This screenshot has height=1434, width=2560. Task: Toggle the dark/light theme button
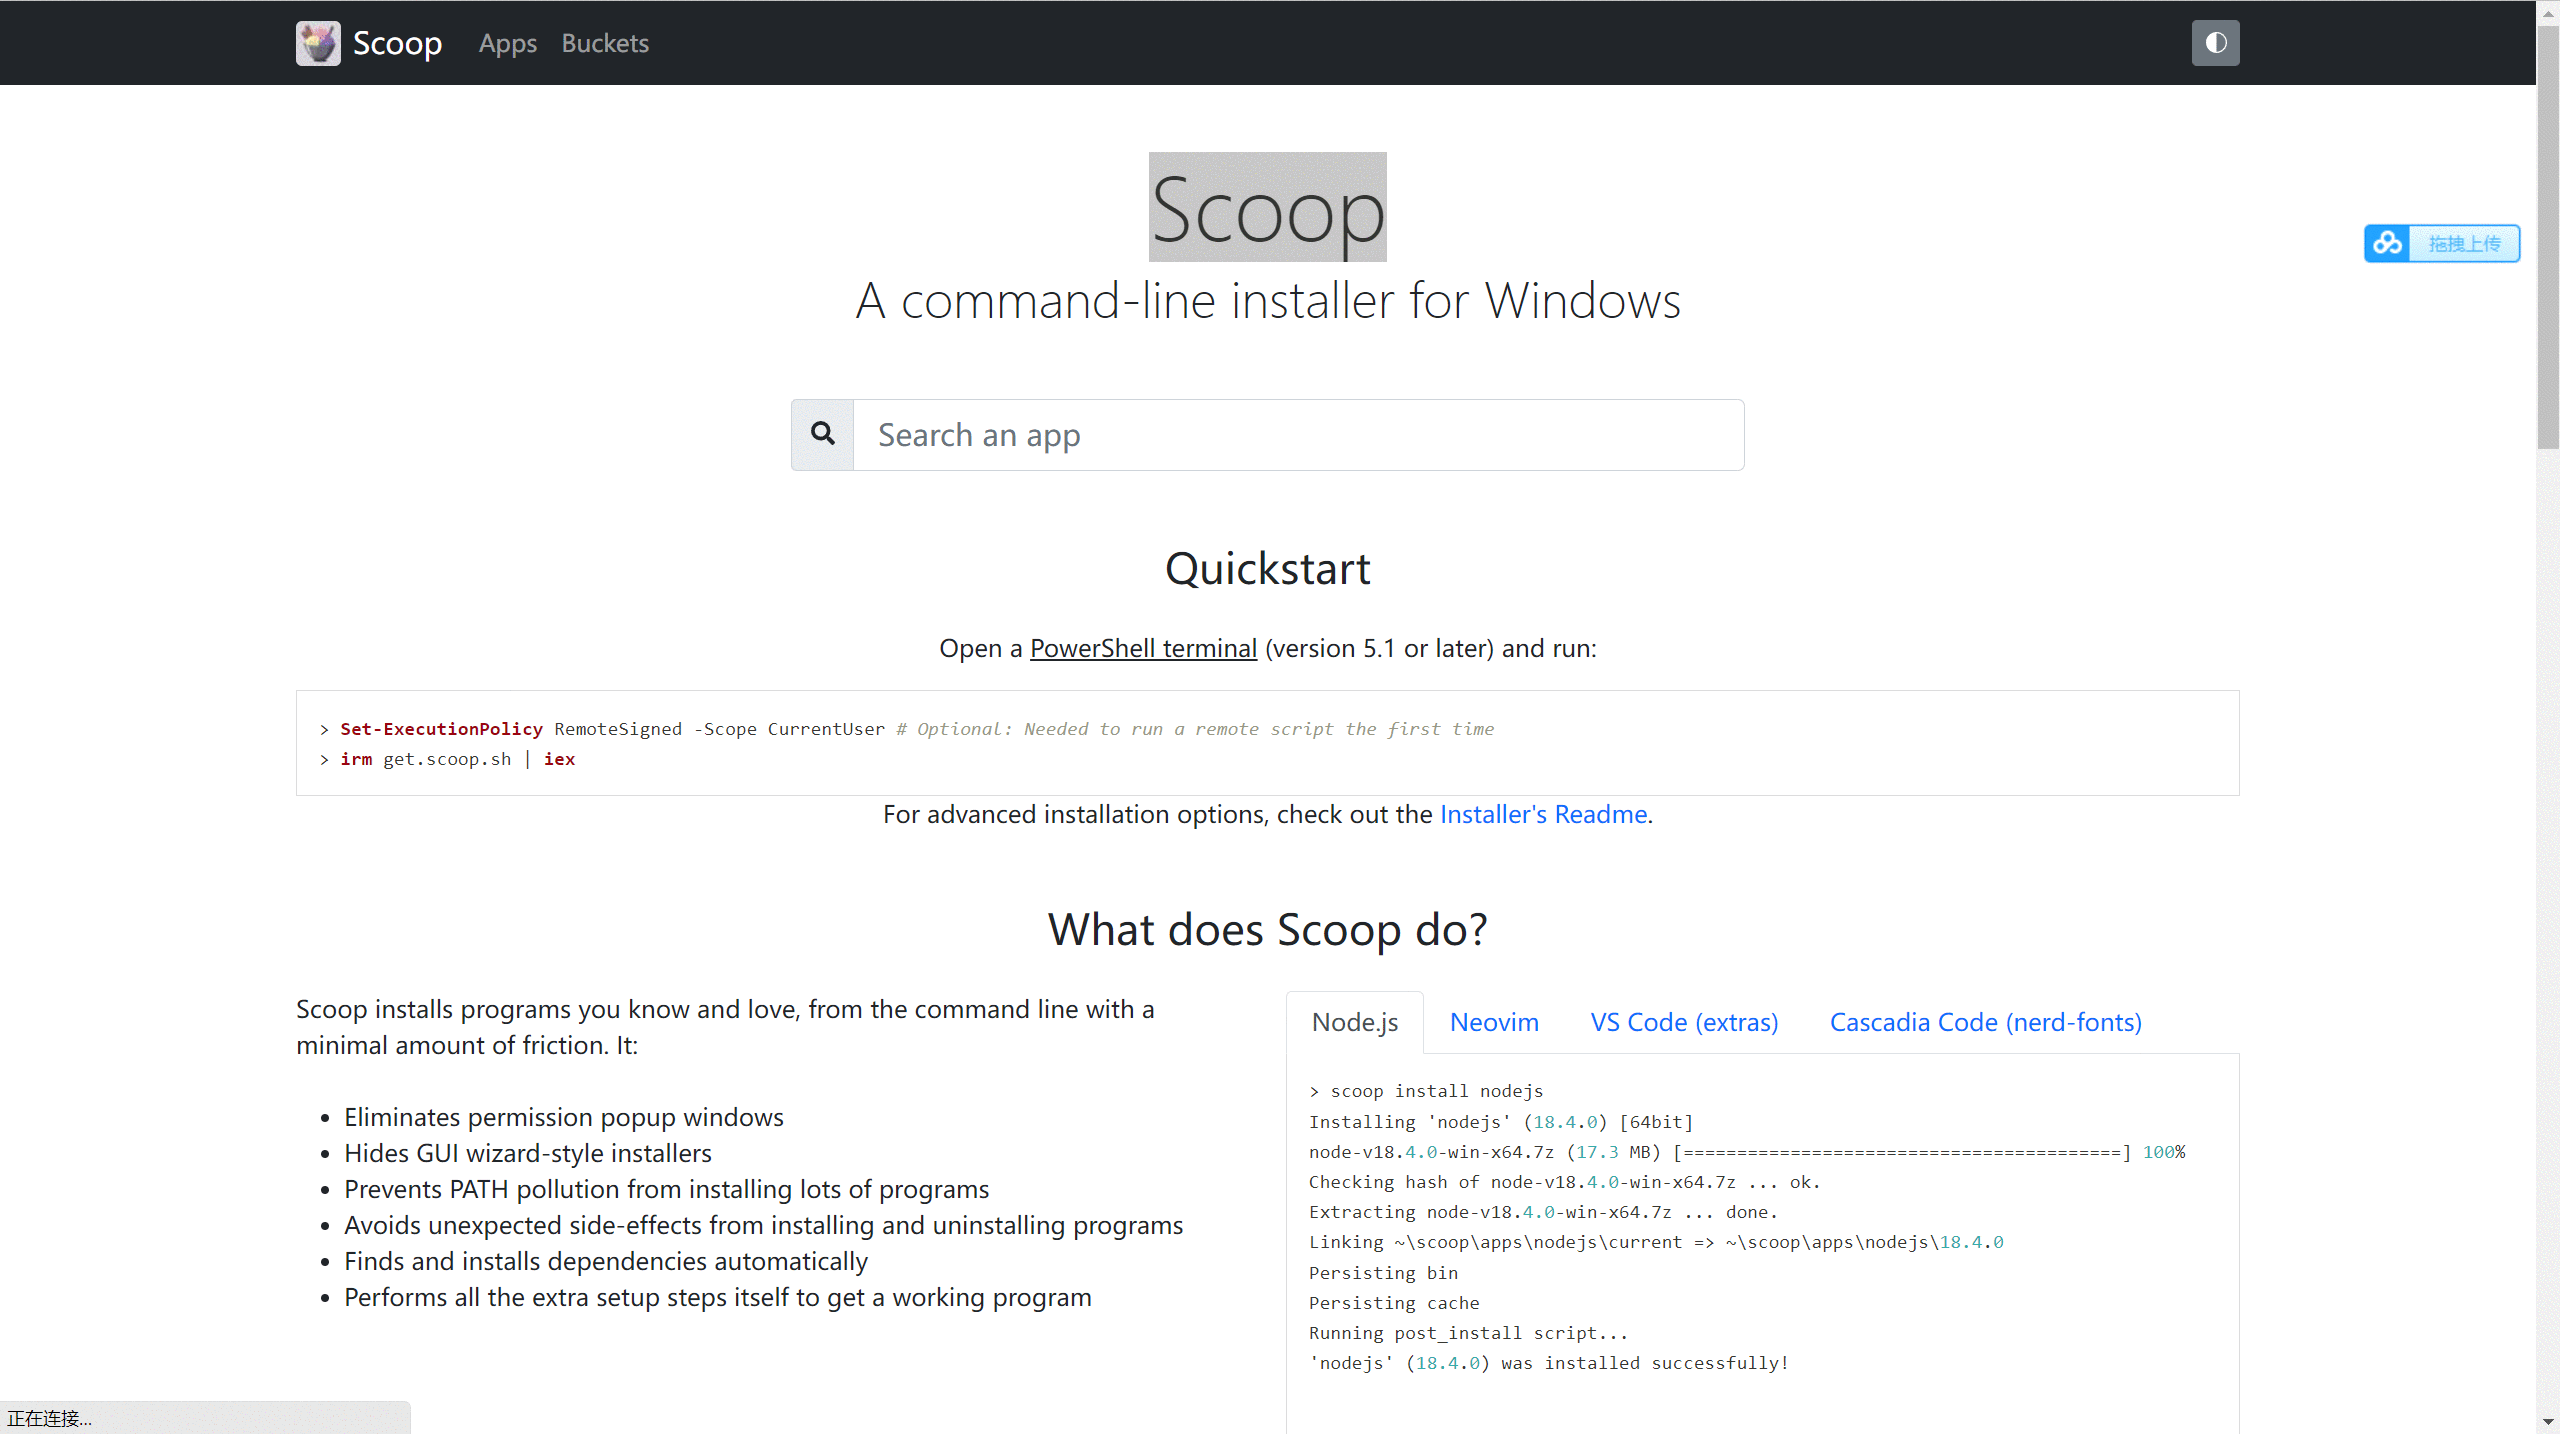2215,43
